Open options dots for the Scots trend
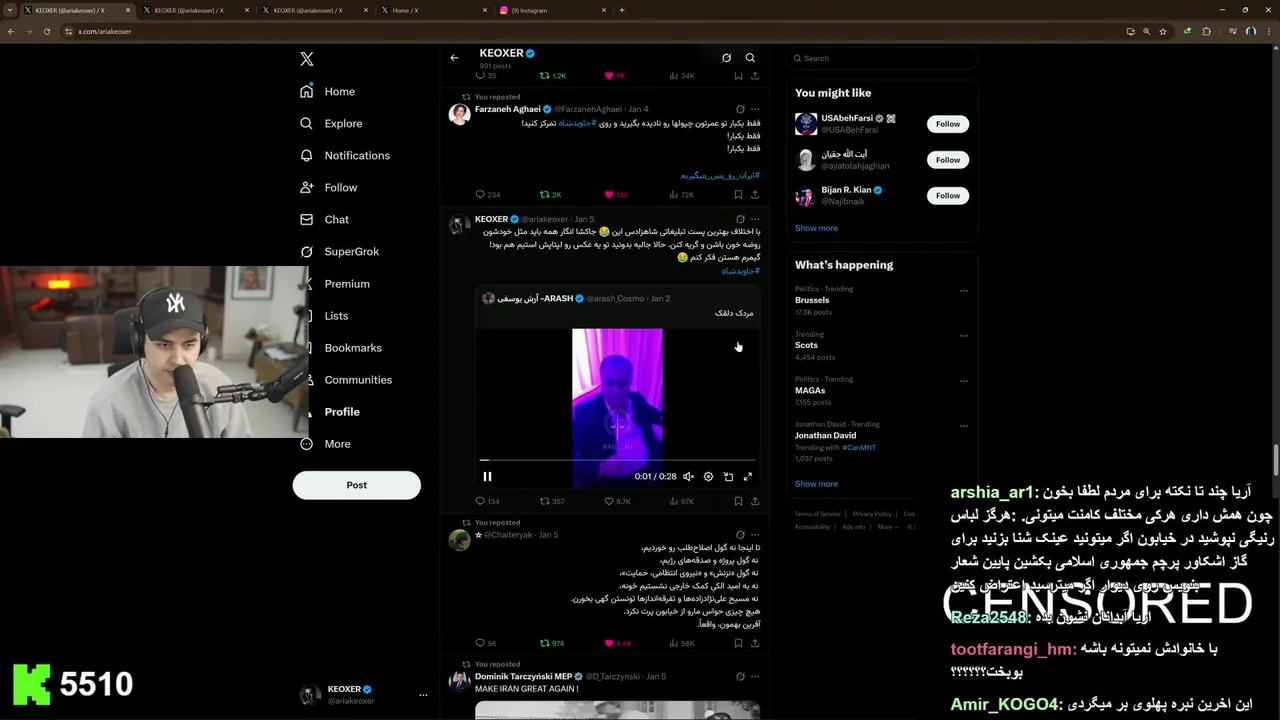Screen dimensions: 1280x720 pyautogui.click(x=964, y=336)
